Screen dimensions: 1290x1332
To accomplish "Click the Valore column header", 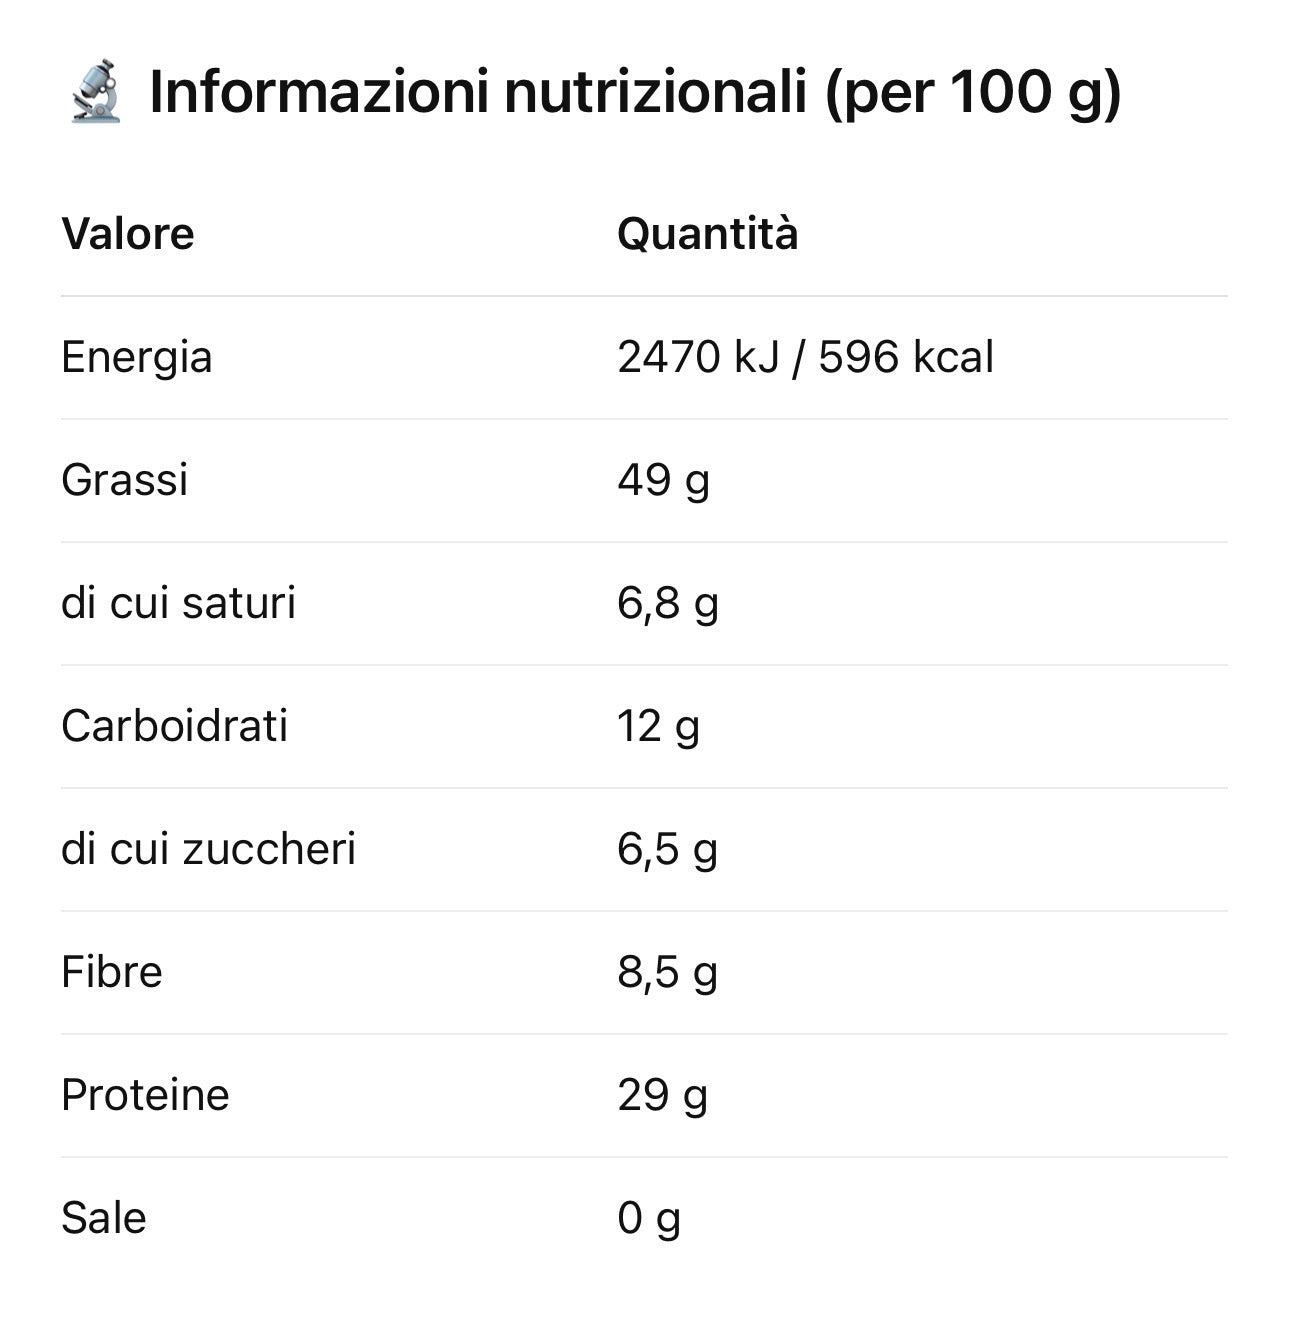I will click(x=128, y=234).
